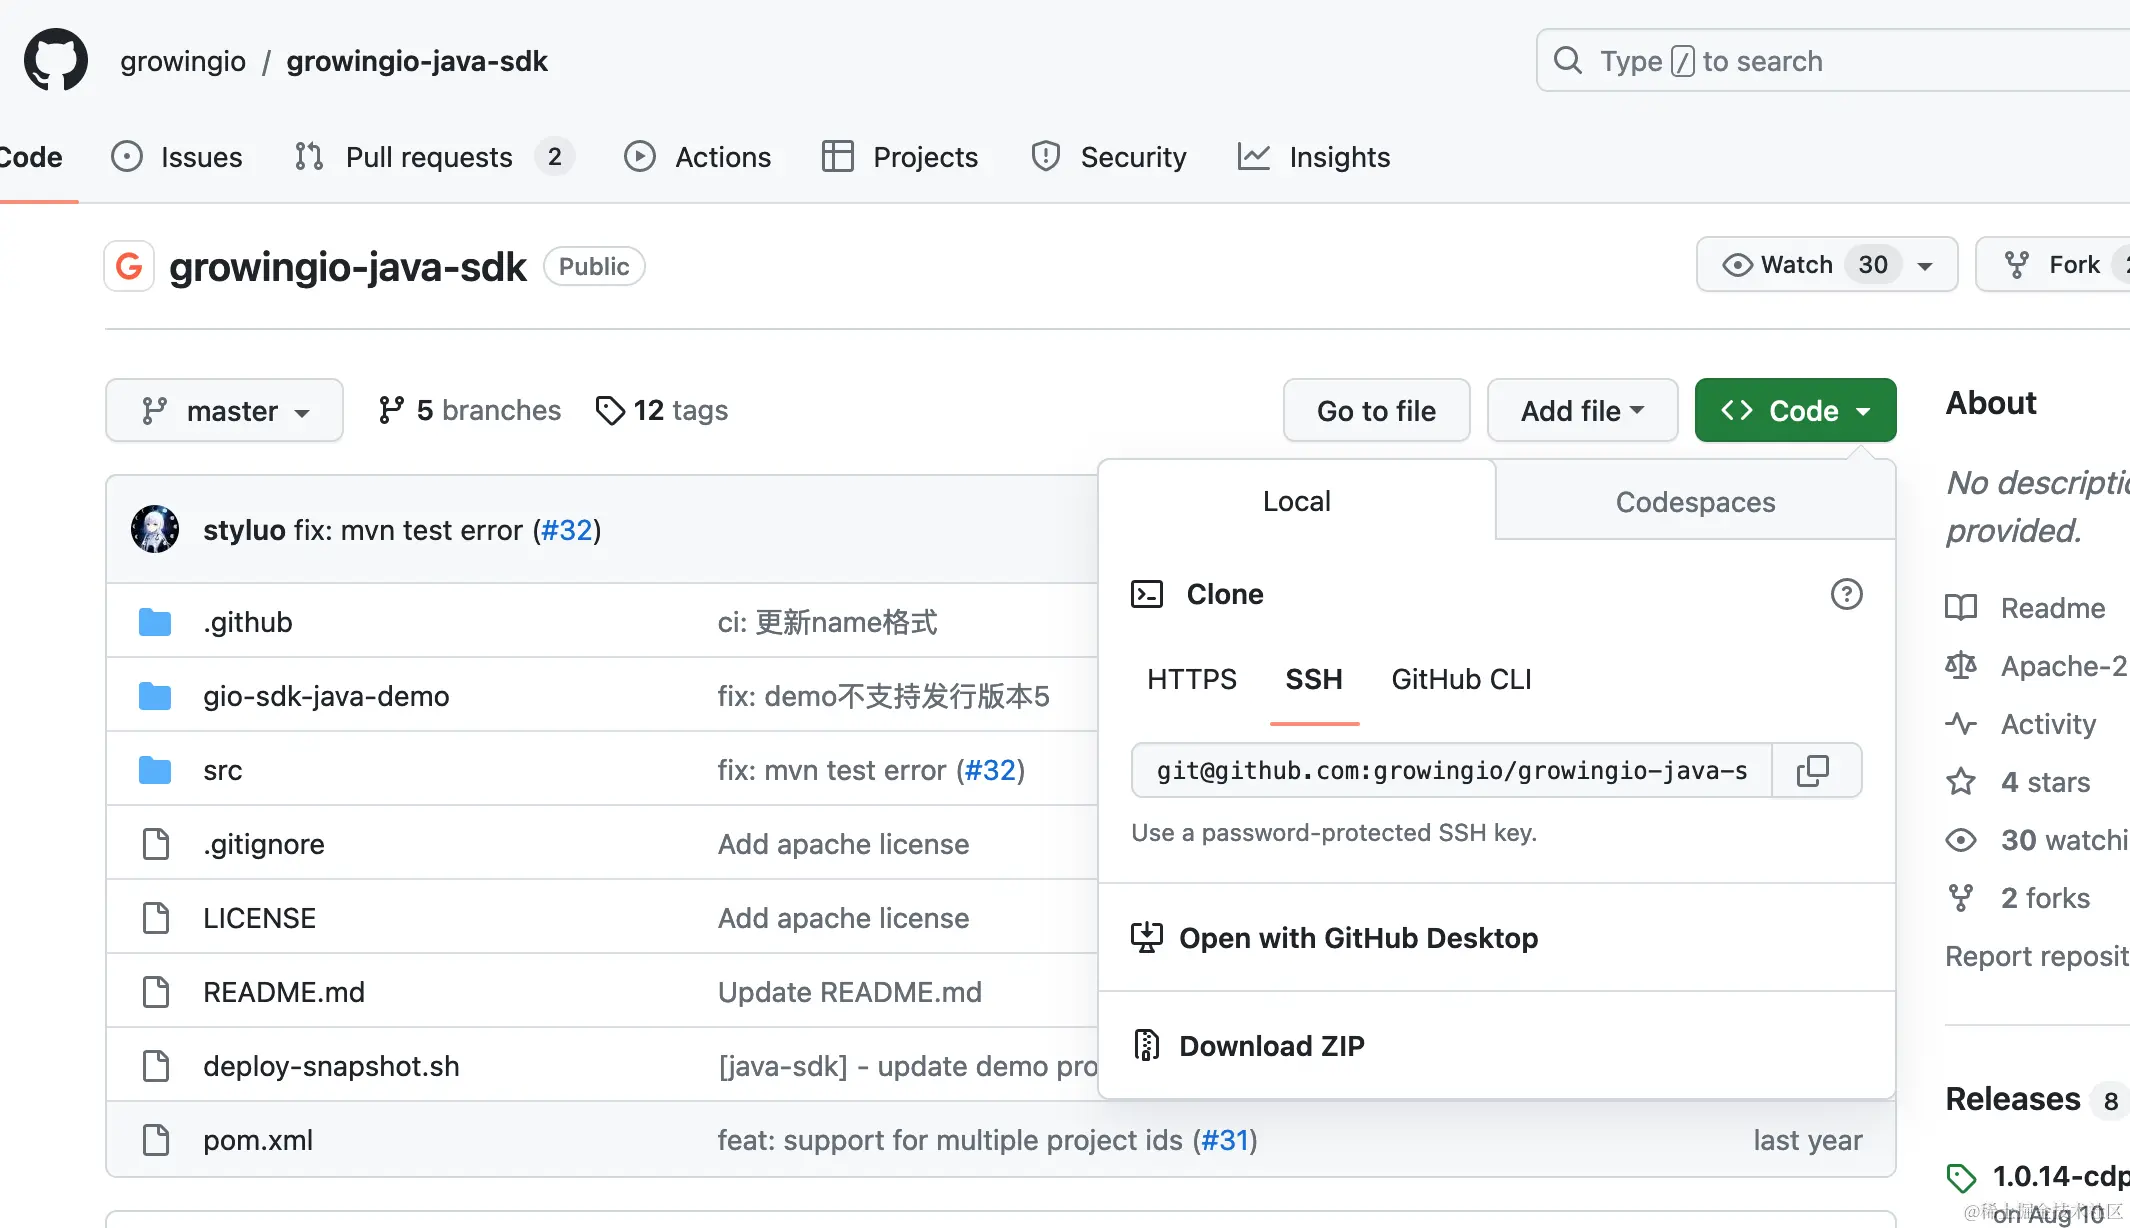Viewport: 2130px width, 1228px height.
Task: Click the .gitignore file icon
Action: pos(156,844)
